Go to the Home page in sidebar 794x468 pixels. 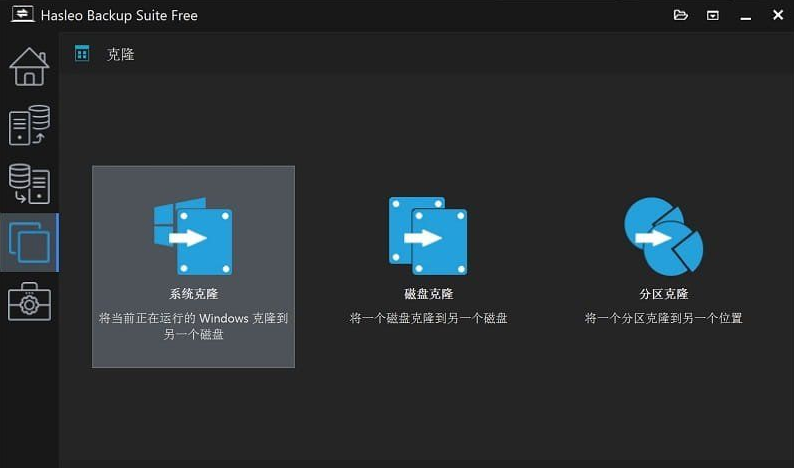(x=29, y=66)
